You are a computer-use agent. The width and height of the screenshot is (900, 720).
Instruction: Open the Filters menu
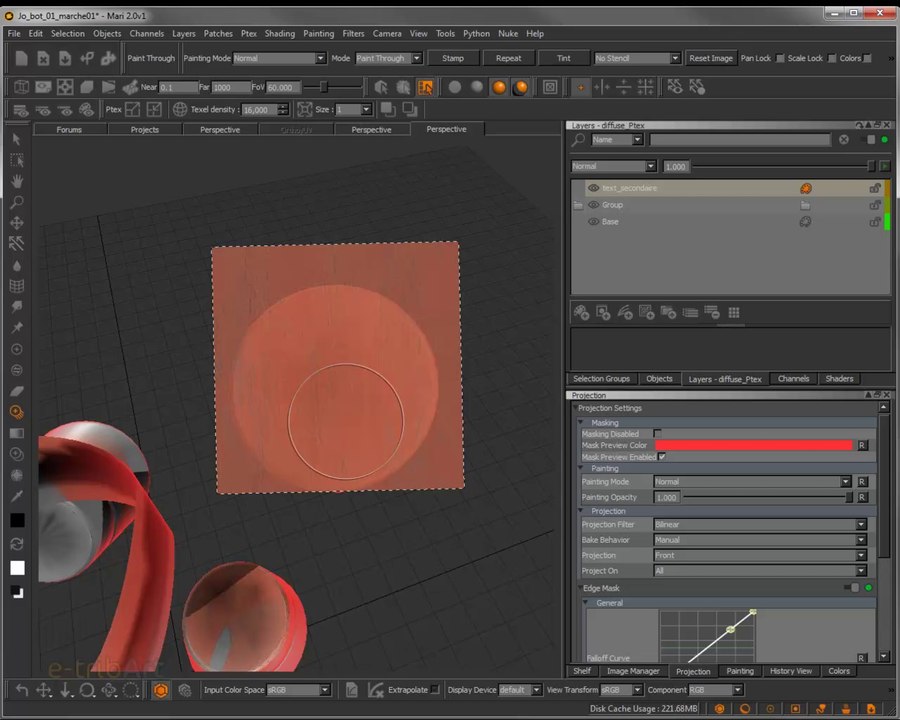[x=353, y=33]
